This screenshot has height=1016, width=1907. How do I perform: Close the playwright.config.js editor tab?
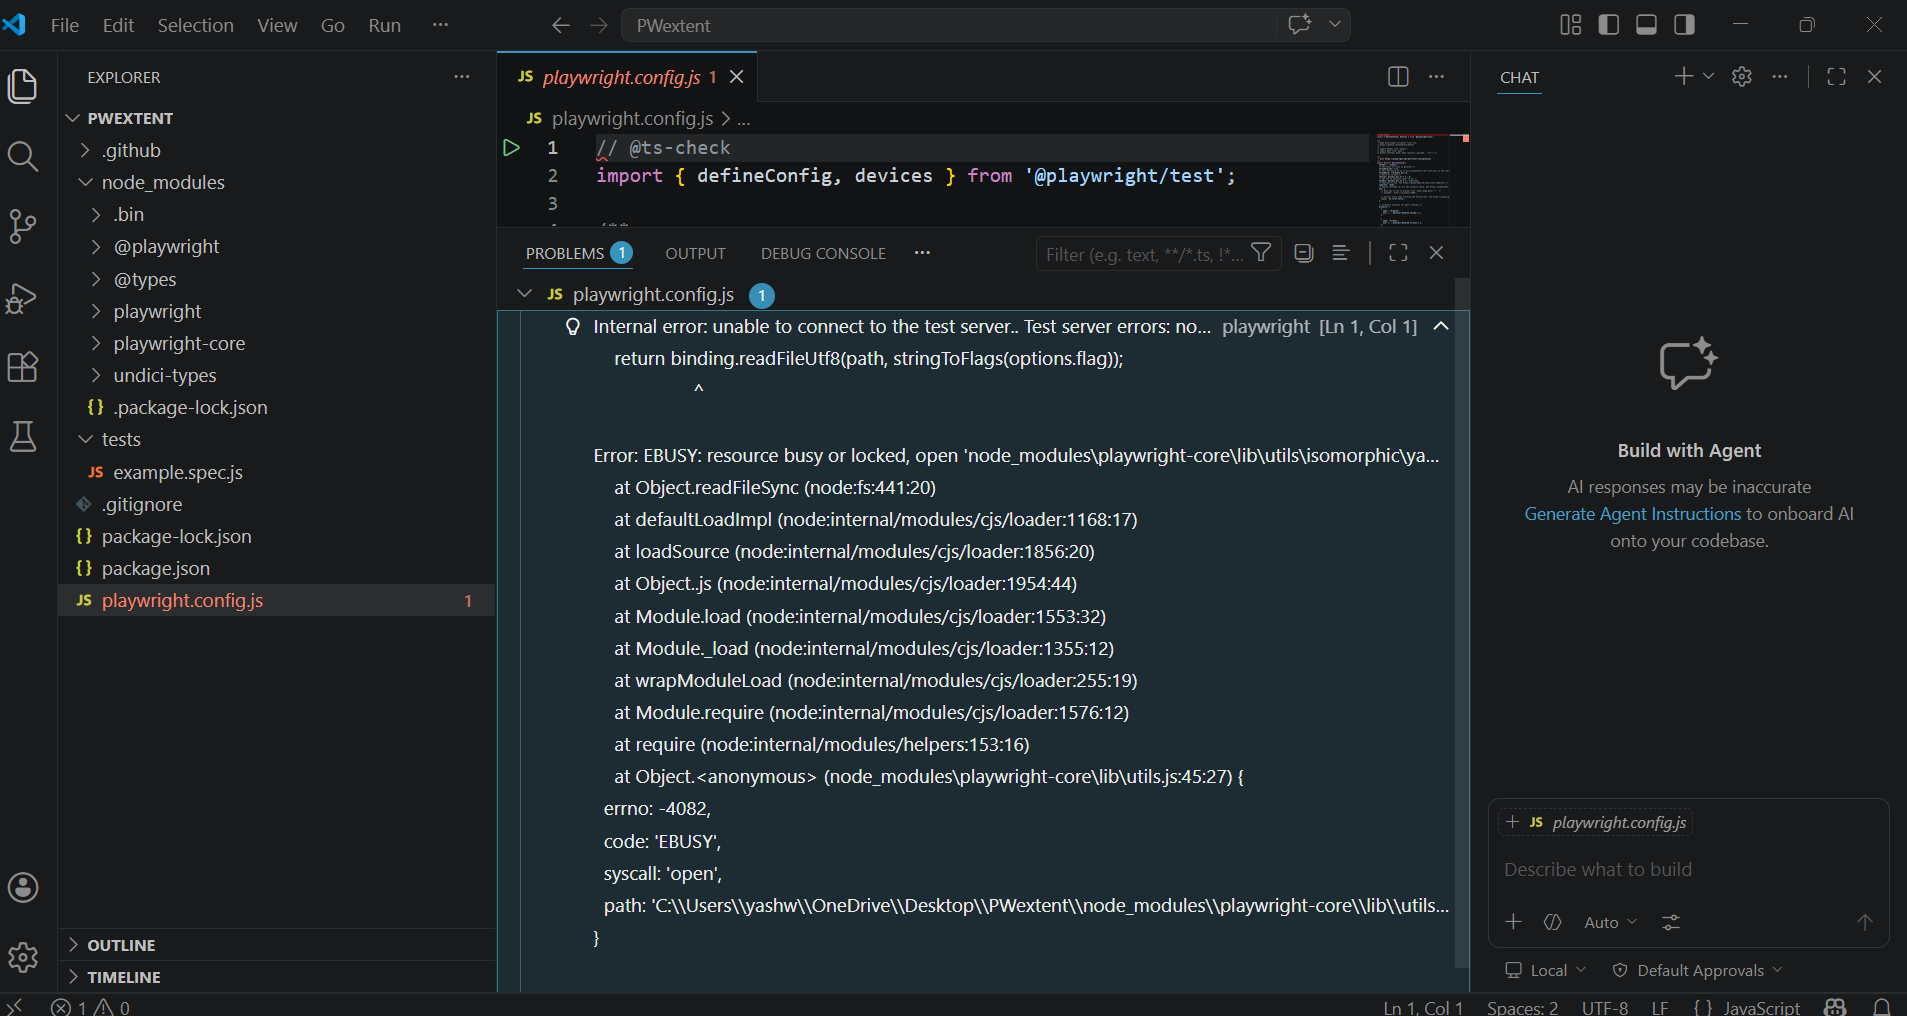click(737, 77)
